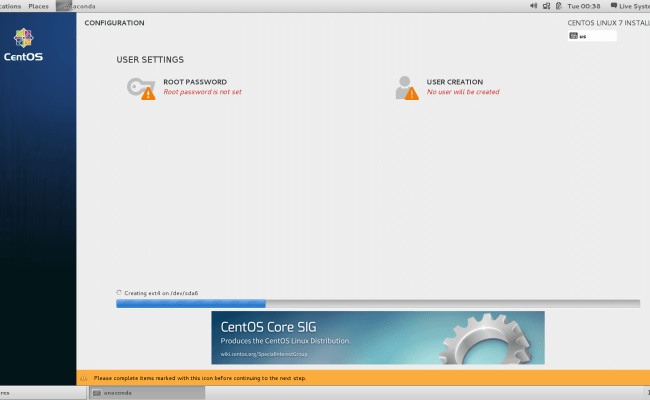Open the Tue 00:38 clock
The height and width of the screenshot is (400, 650).
(584, 6)
